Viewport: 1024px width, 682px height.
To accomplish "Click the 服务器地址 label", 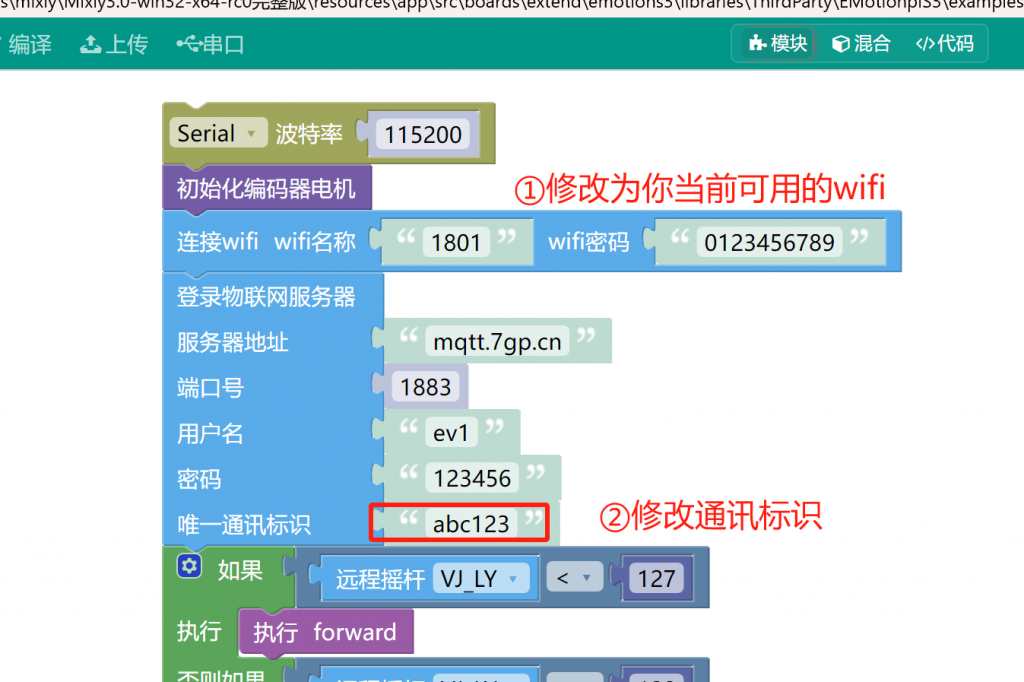I will coord(232,342).
